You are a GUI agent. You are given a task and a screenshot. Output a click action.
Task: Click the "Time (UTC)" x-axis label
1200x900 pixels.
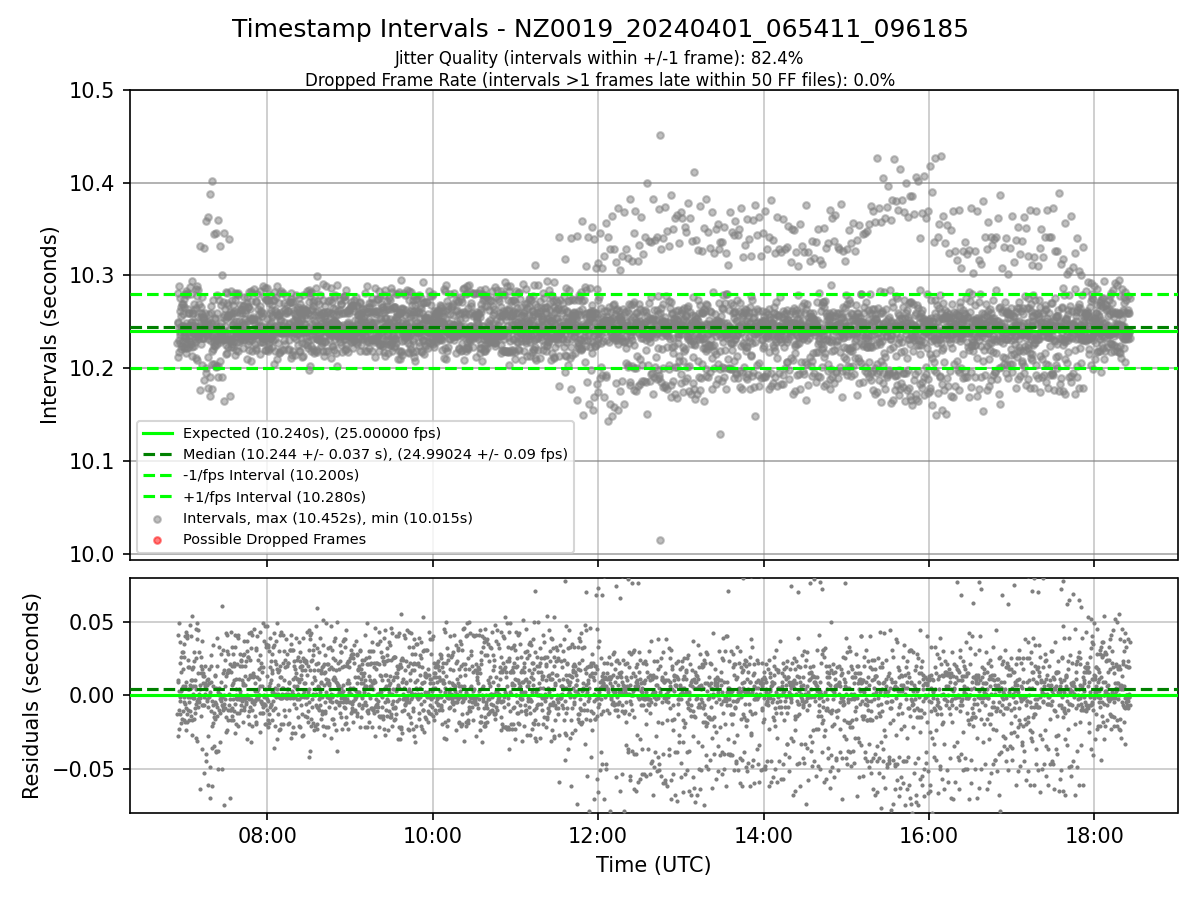click(653, 865)
